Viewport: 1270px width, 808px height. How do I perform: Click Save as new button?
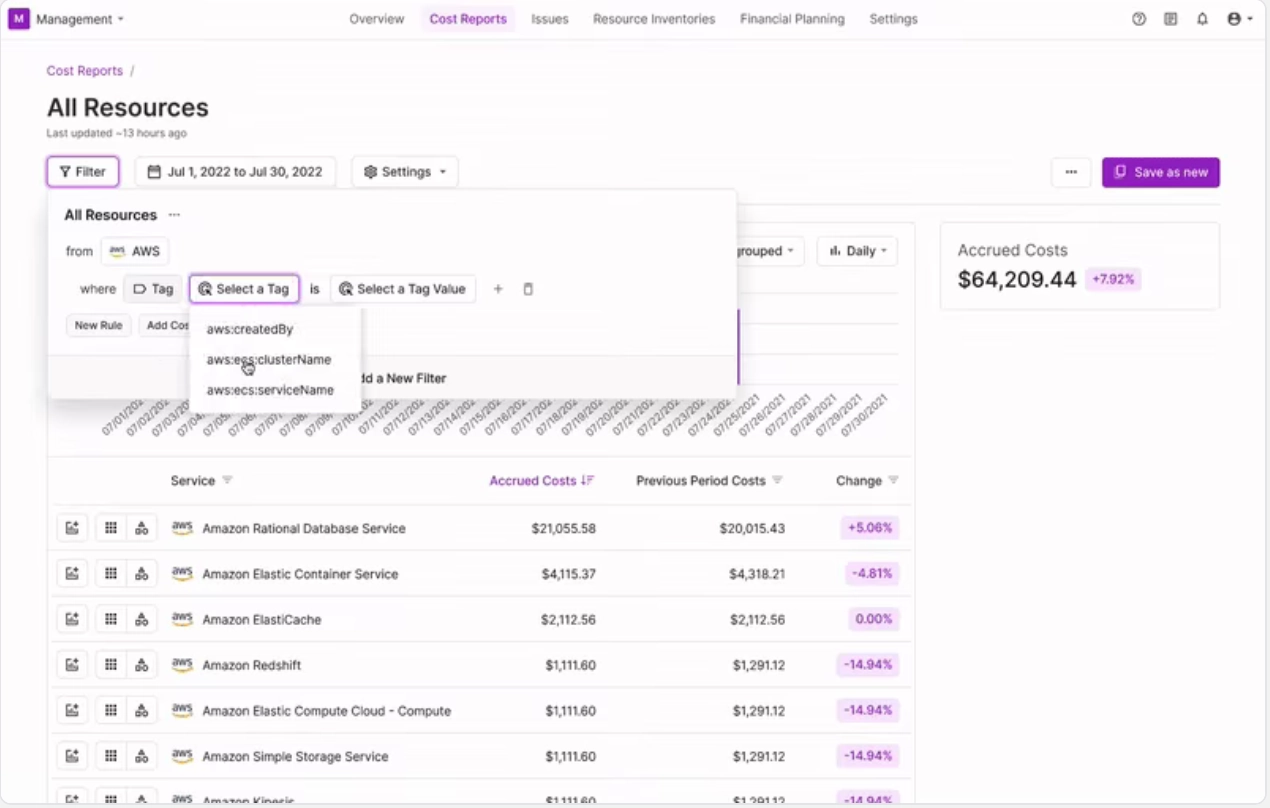tap(1161, 172)
